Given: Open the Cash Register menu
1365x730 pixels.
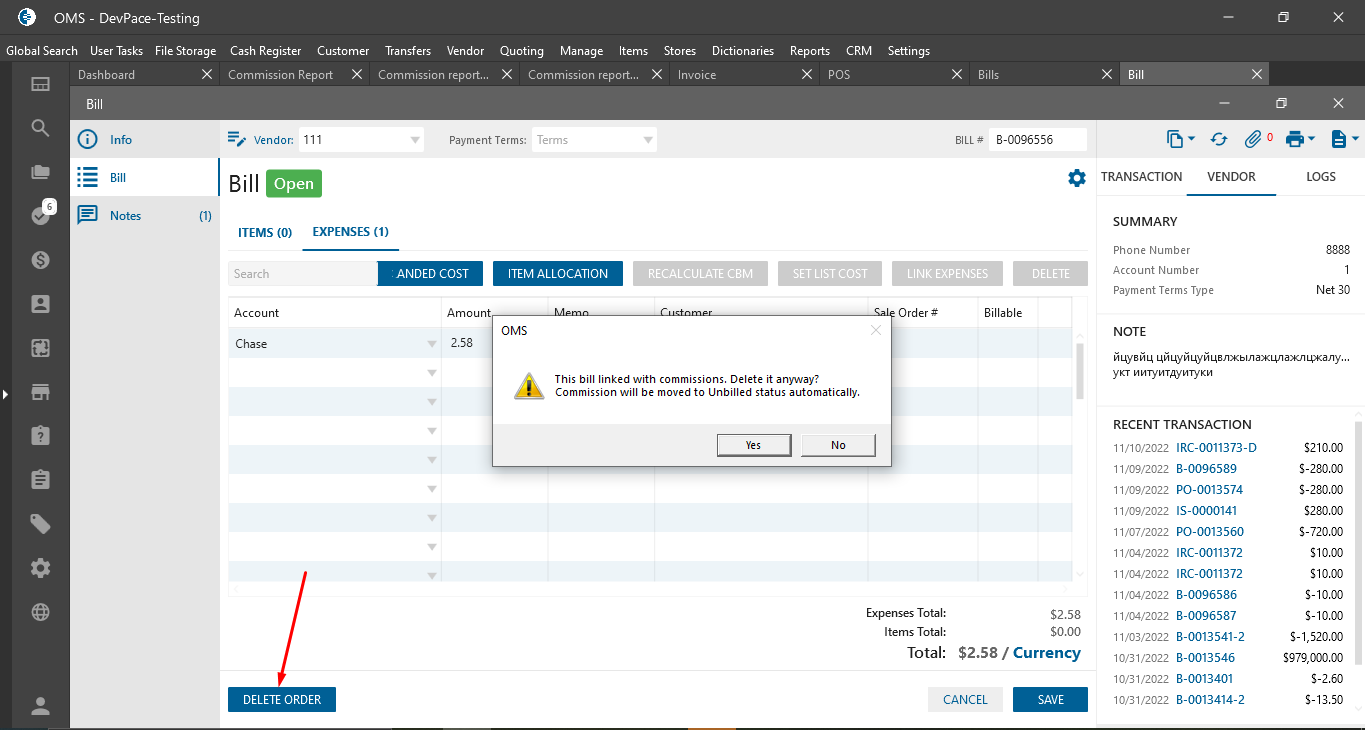Looking at the screenshot, I should pos(265,50).
